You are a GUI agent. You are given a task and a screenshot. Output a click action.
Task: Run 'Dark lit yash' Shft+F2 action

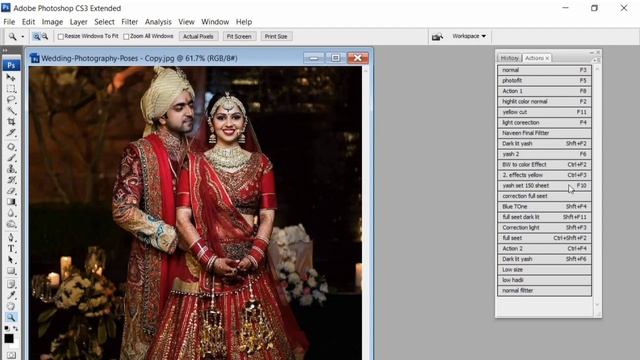544,144
